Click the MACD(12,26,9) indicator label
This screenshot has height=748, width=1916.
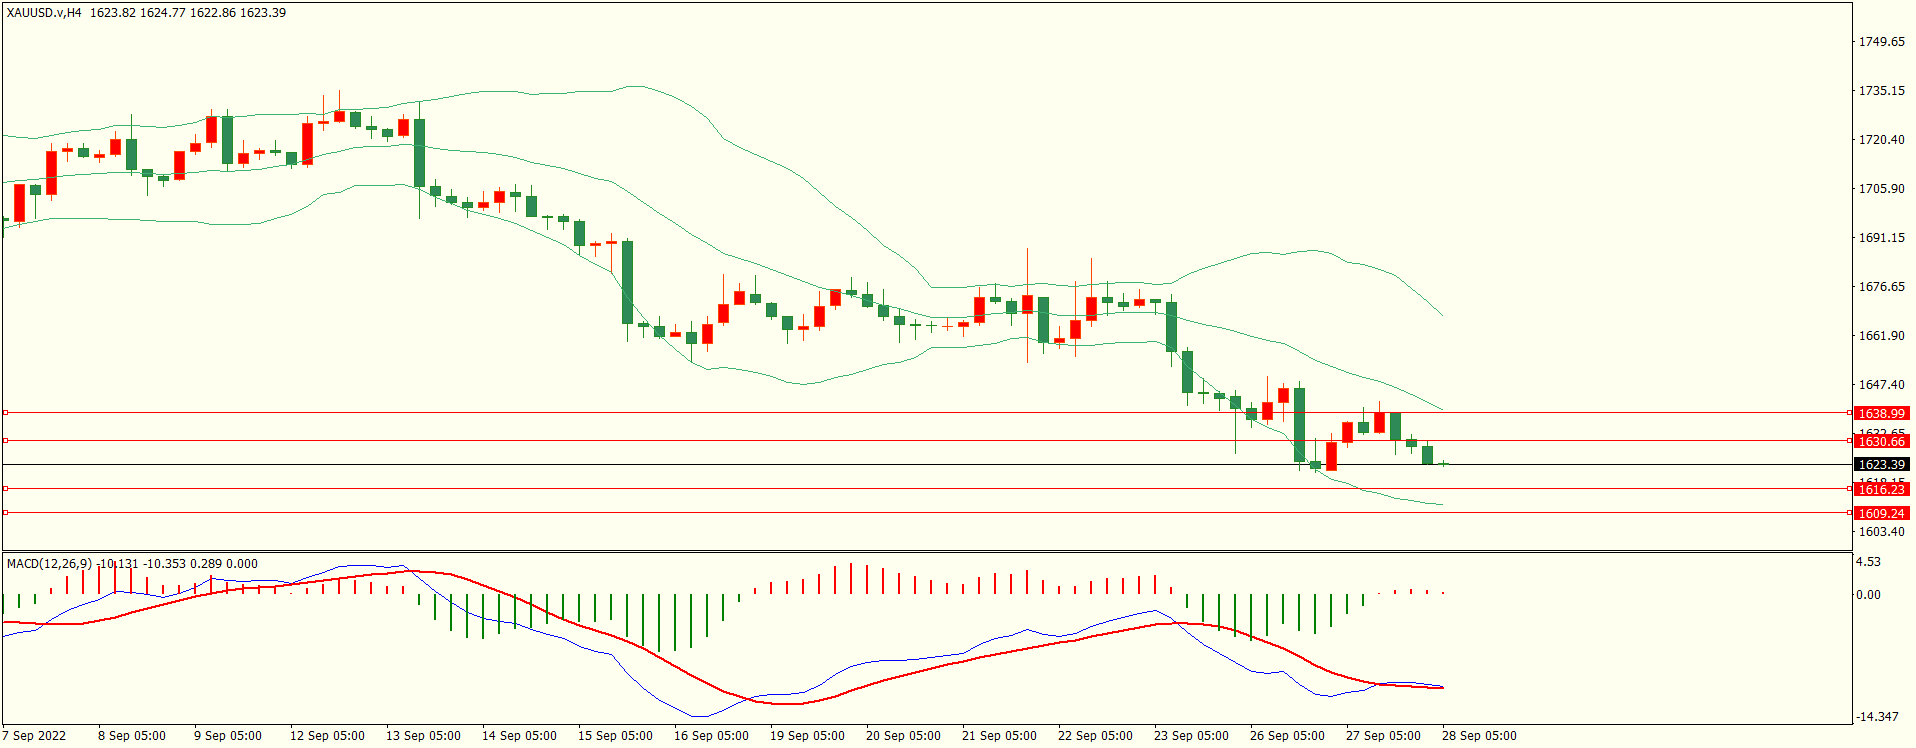49,564
